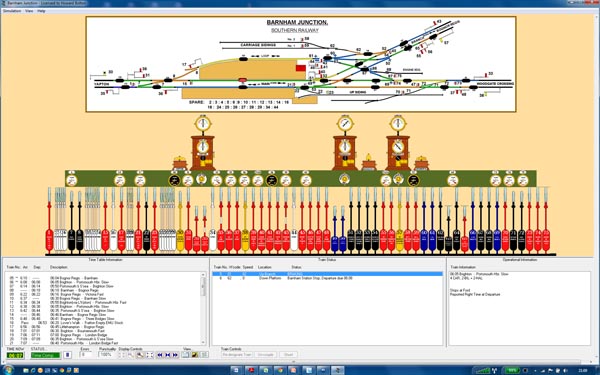Viewport: 600px width, 375px height.
Task: Click the third View panel icon
Action: pyautogui.click(x=204, y=355)
